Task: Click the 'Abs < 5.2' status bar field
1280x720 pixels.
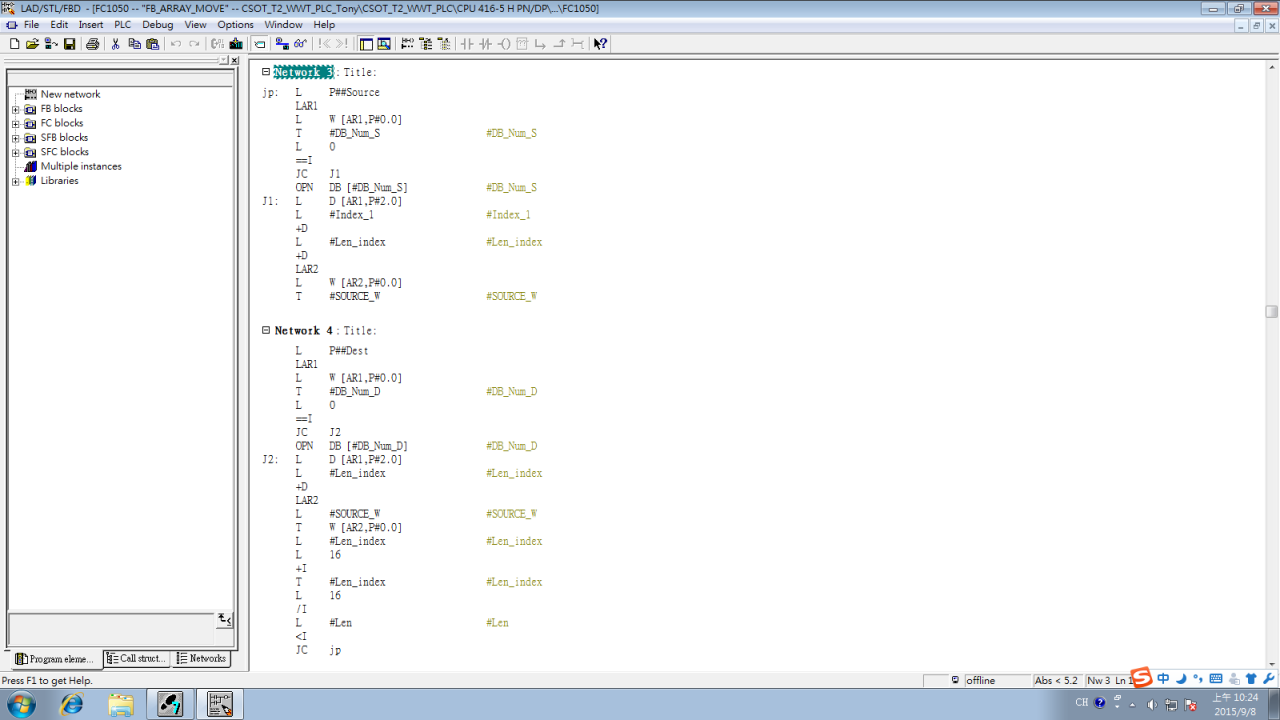Action: (1056, 680)
